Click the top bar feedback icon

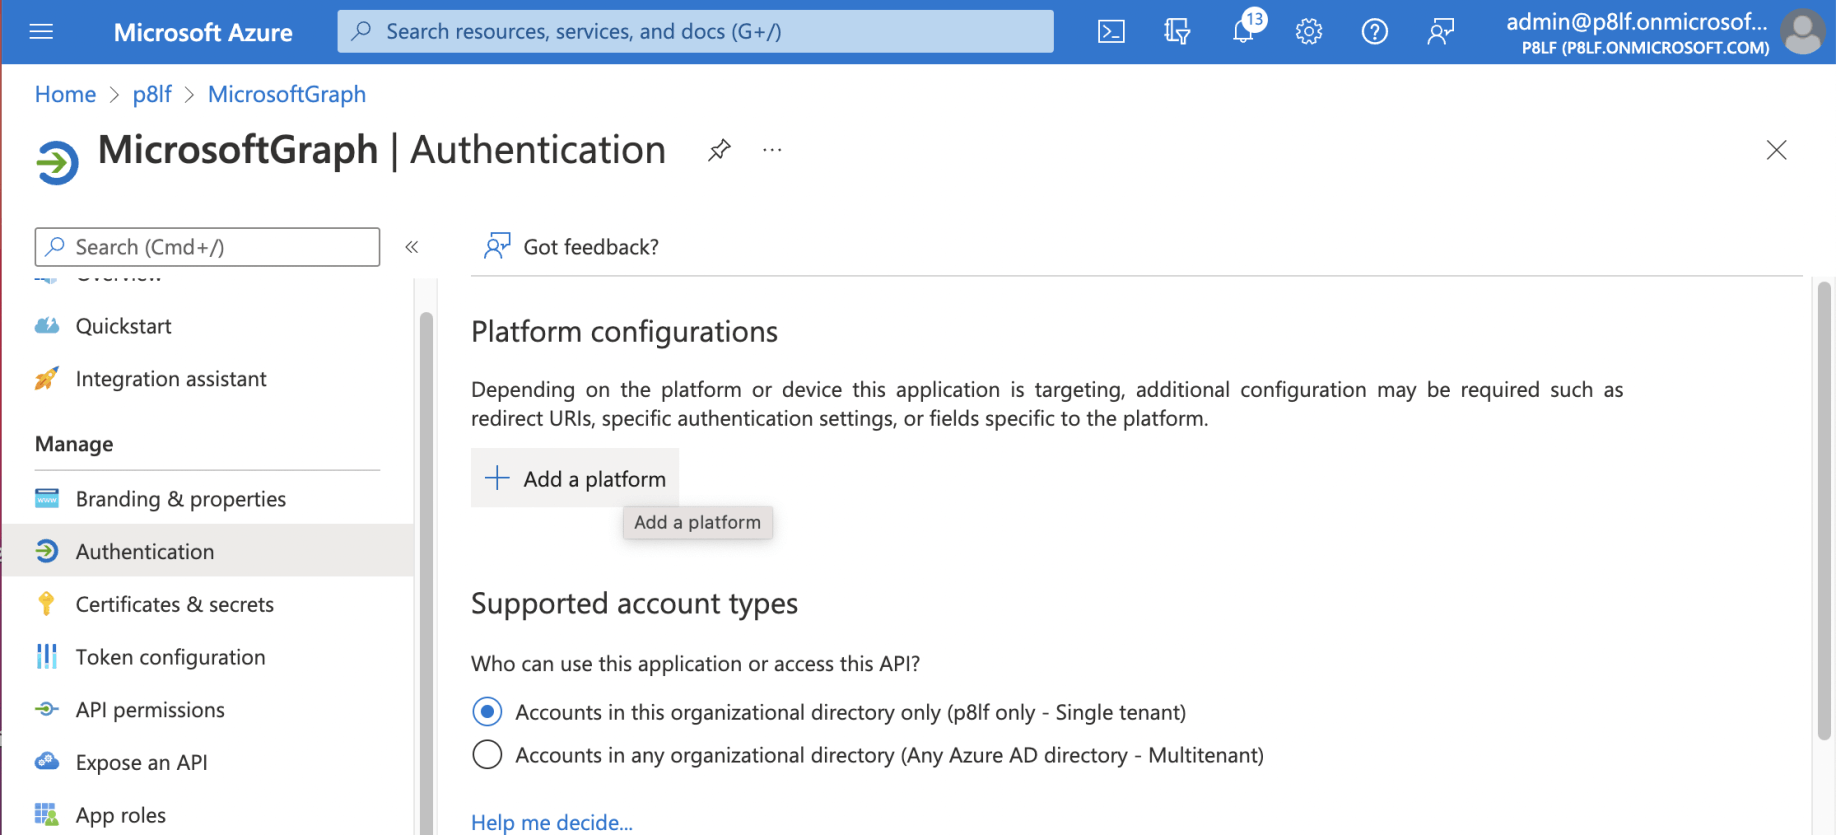click(x=1440, y=32)
